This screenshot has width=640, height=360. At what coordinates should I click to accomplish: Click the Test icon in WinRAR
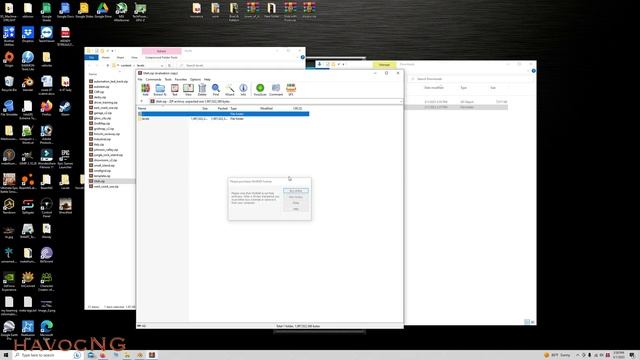pyautogui.click(x=175, y=89)
